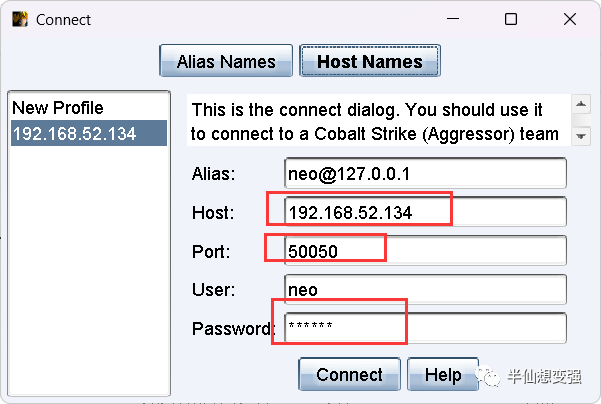Select the 192.168.52.134 profile entry
Image resolution: width=601 pixels, height=404 pixels.
click(x=89, y=133)
